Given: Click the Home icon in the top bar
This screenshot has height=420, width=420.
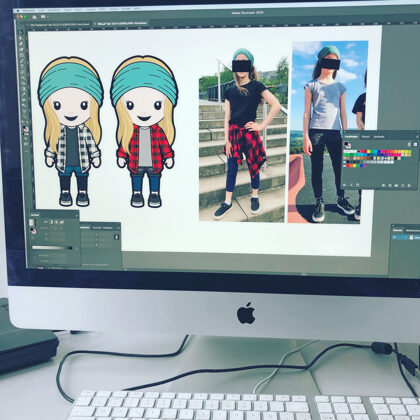Looking at the screenshot, I should [34, 17].
